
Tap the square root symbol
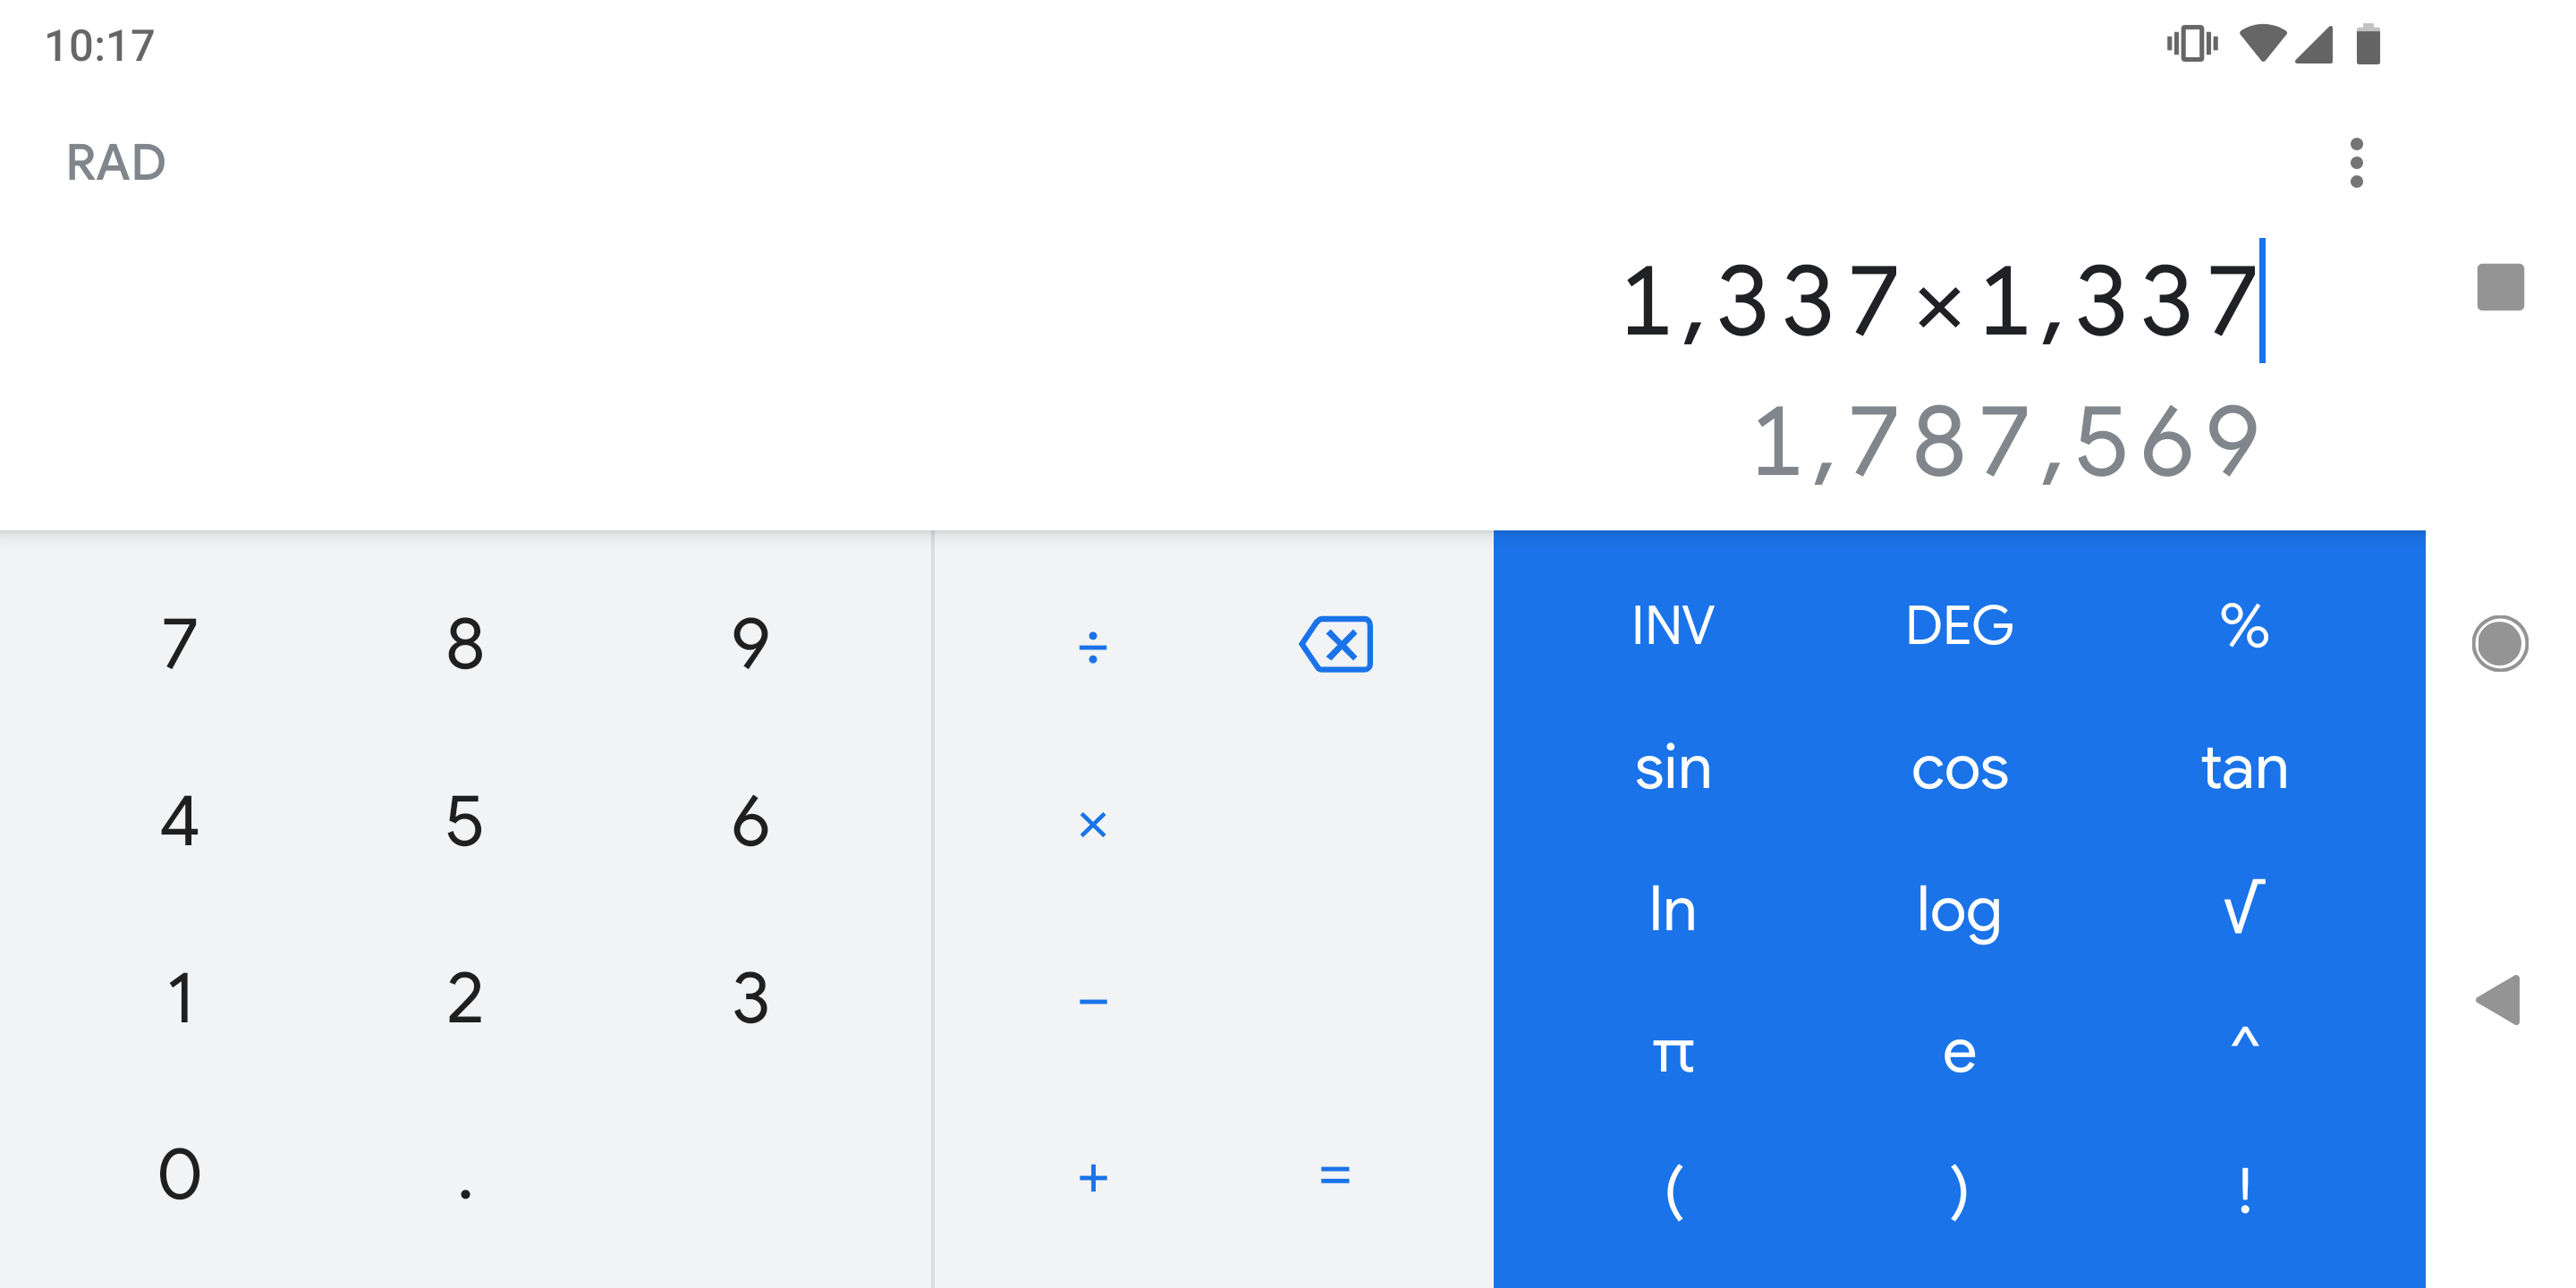(2243, 907)
